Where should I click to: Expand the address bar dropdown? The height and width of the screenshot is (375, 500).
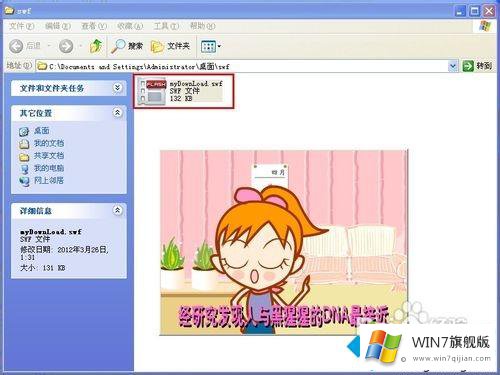453,66
